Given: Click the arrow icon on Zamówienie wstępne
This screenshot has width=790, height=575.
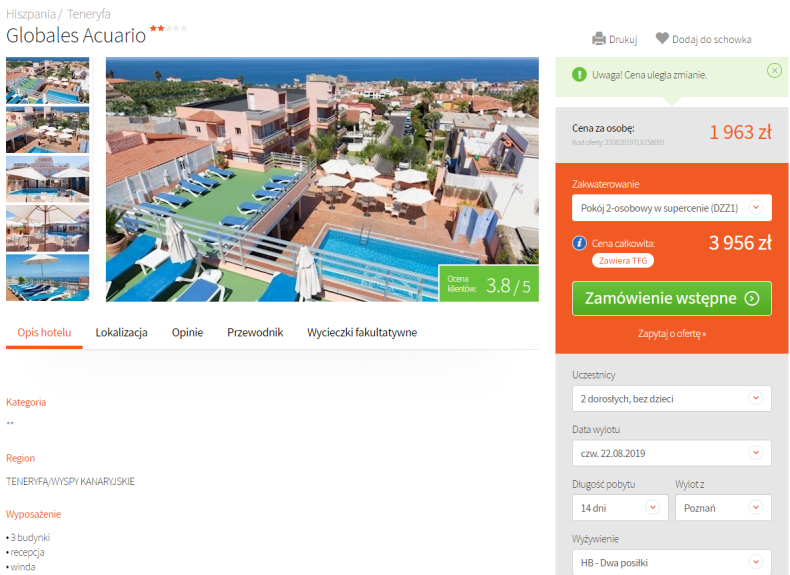Looking at the screenshot, I should pos(752,298).
